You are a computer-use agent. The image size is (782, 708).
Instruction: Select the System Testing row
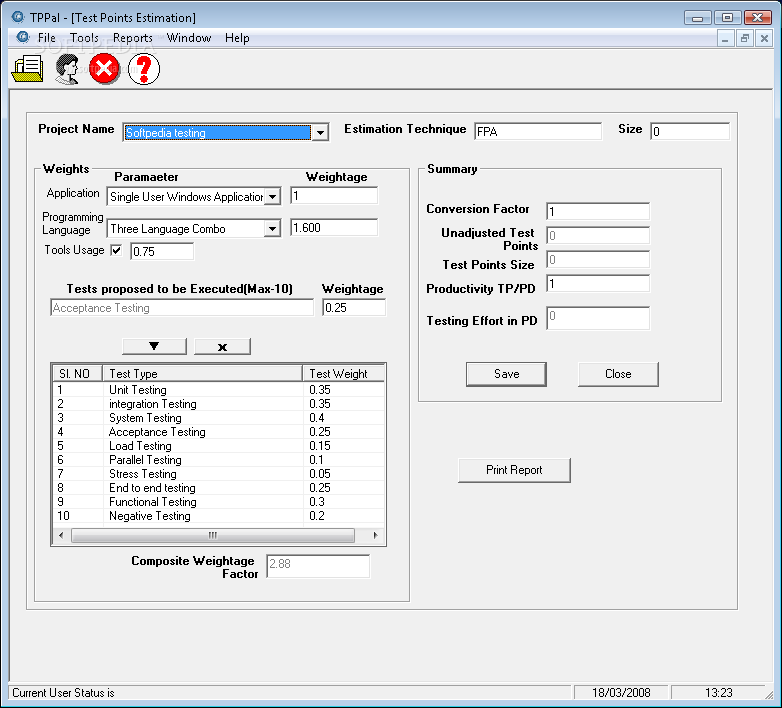coord(218,418)
